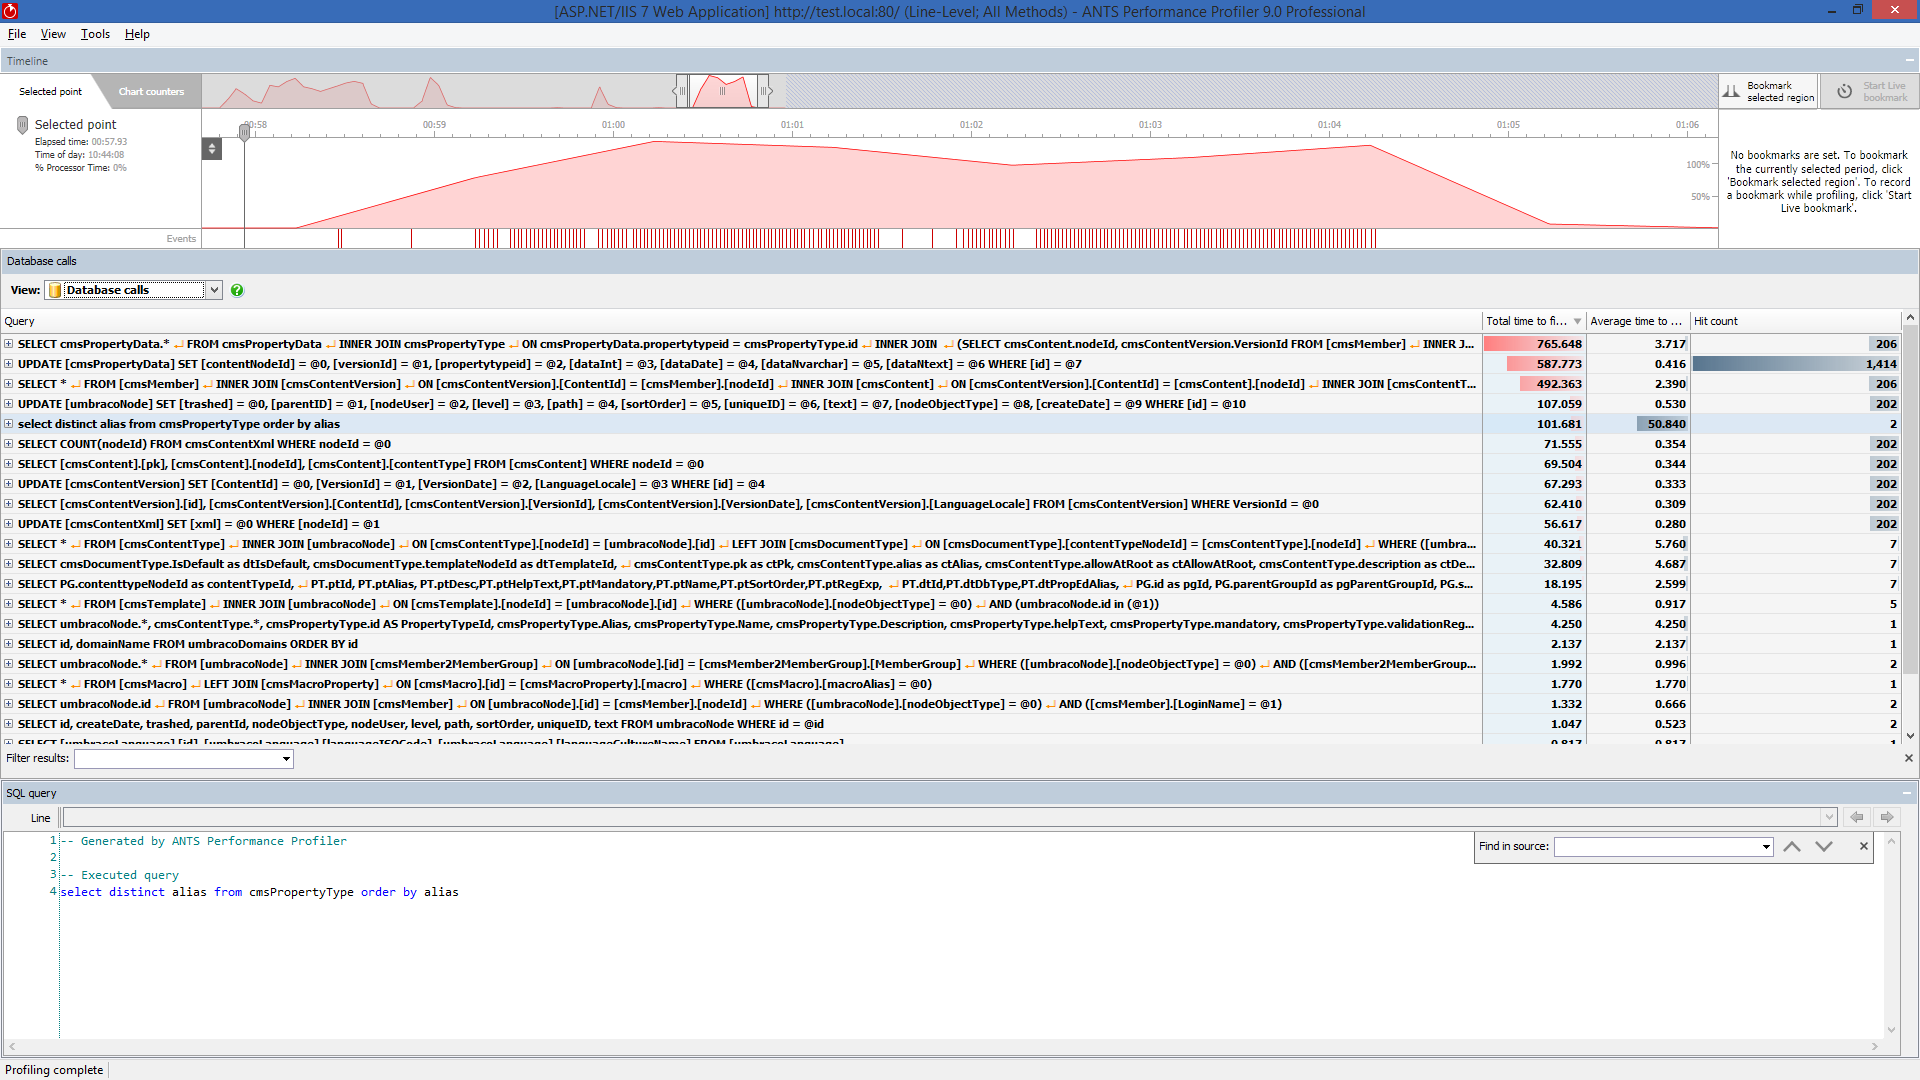Click previous line arrow in SQL query panel
Image resolution: width=1920 pixels, height=1080 pixels.
click(1856, 817)
